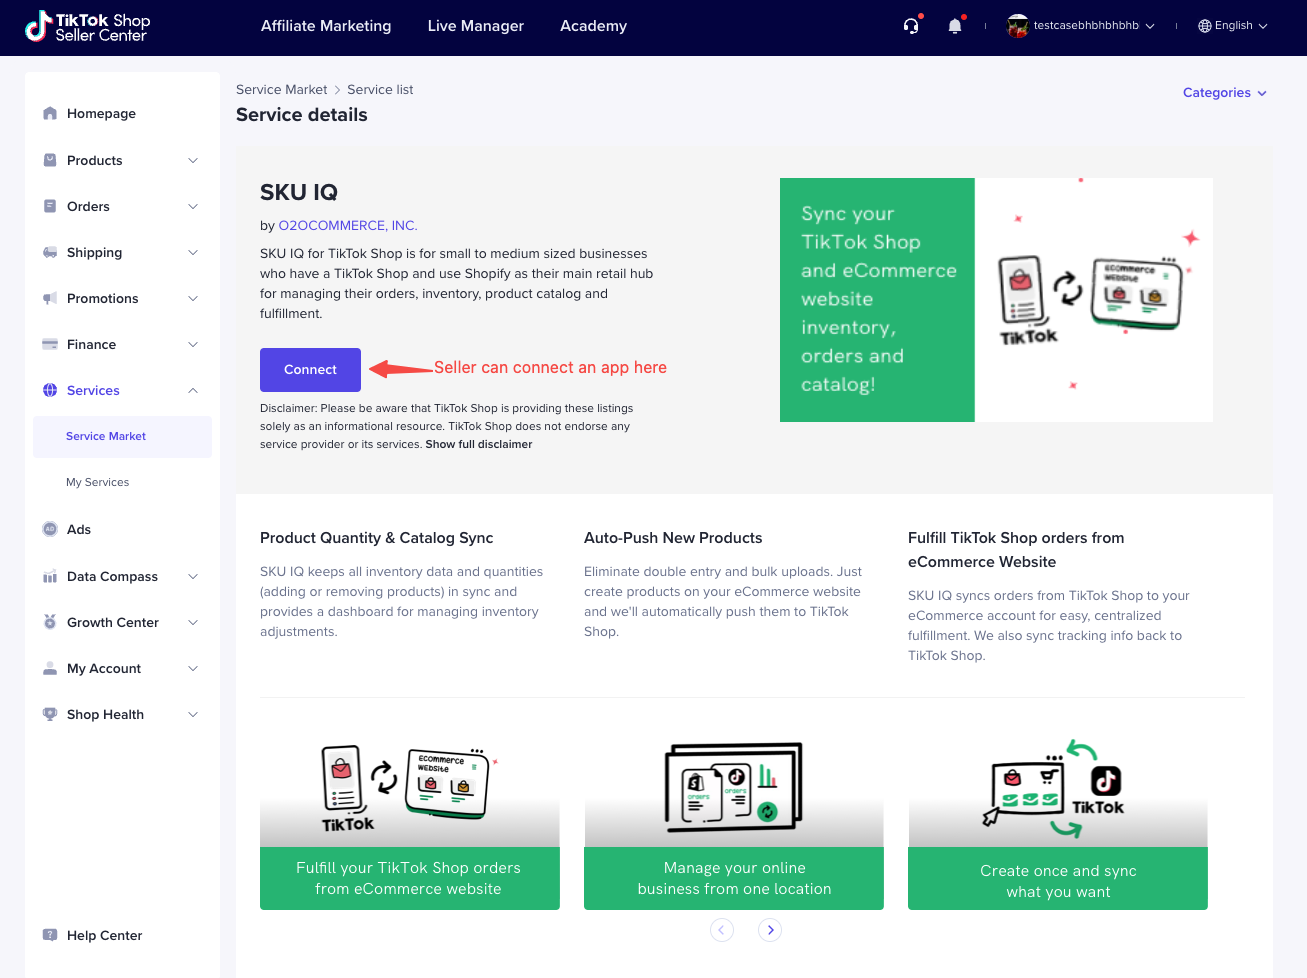Click 'Product Quantity & Catalog Sync' heading

pos(376,538)
